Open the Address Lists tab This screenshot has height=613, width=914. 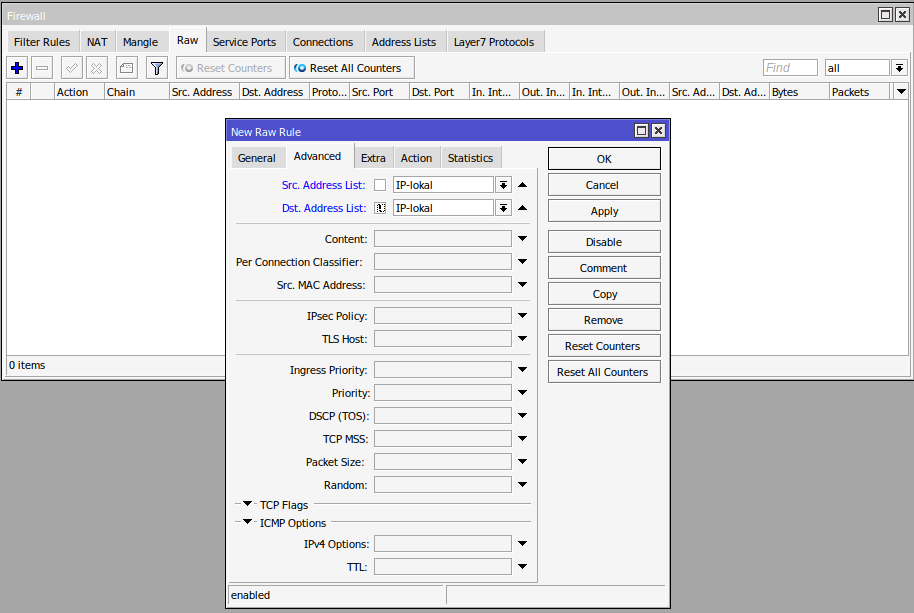[x=404, y=42]
